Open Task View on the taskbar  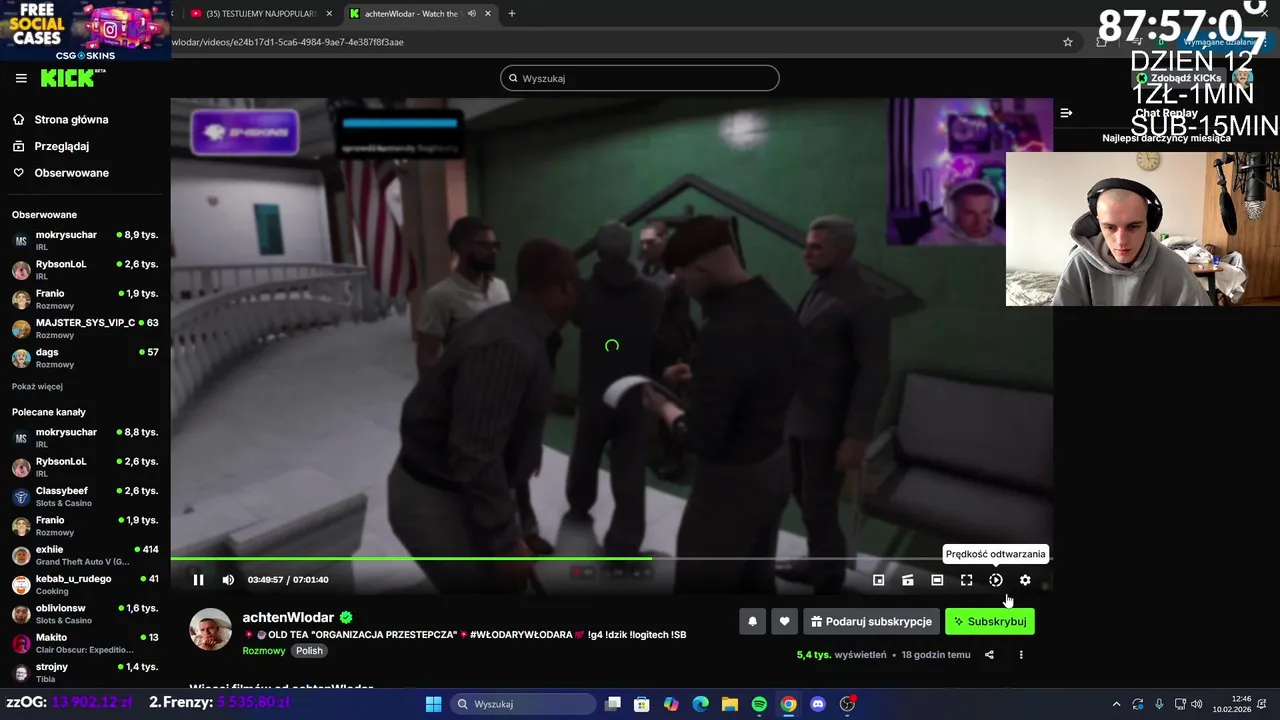pos(613,704)
